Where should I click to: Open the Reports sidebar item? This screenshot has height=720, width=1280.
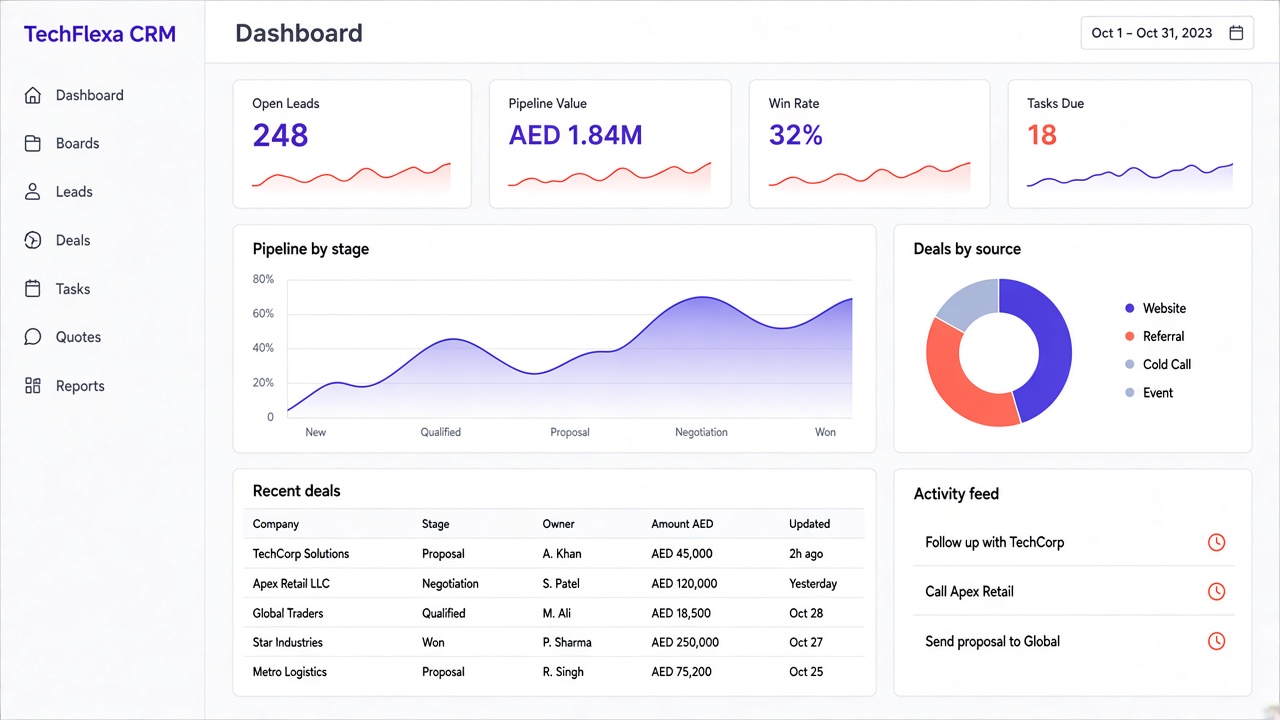(x=80, y=386)
